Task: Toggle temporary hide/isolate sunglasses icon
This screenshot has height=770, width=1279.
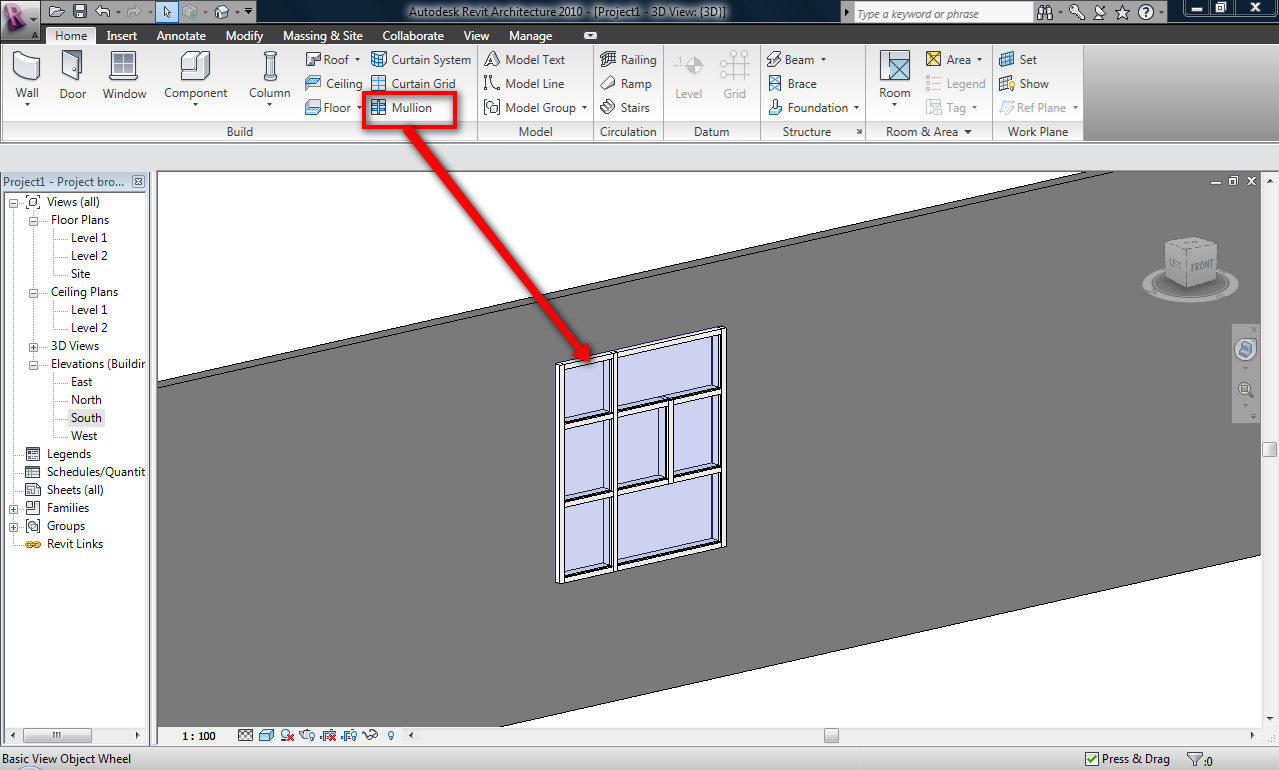Action: [x=370, y=735]
